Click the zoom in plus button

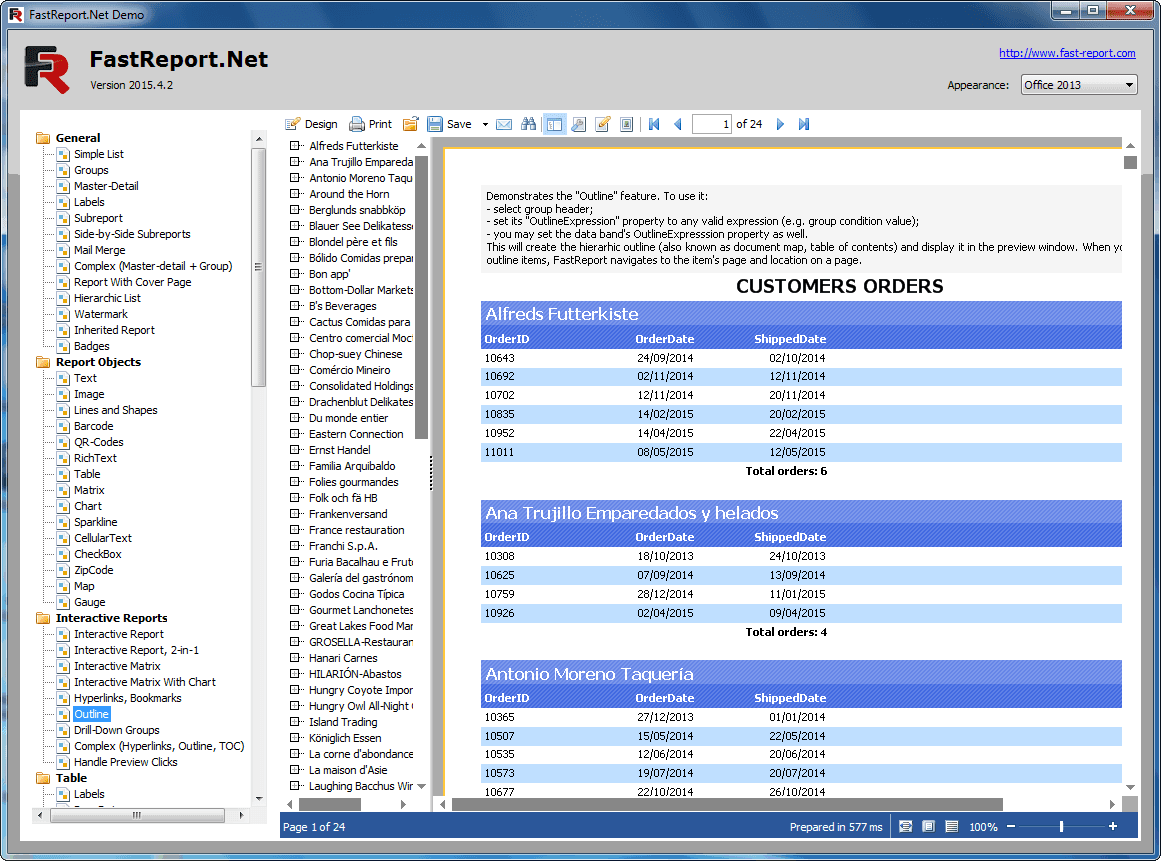(x=1112, y=826)
